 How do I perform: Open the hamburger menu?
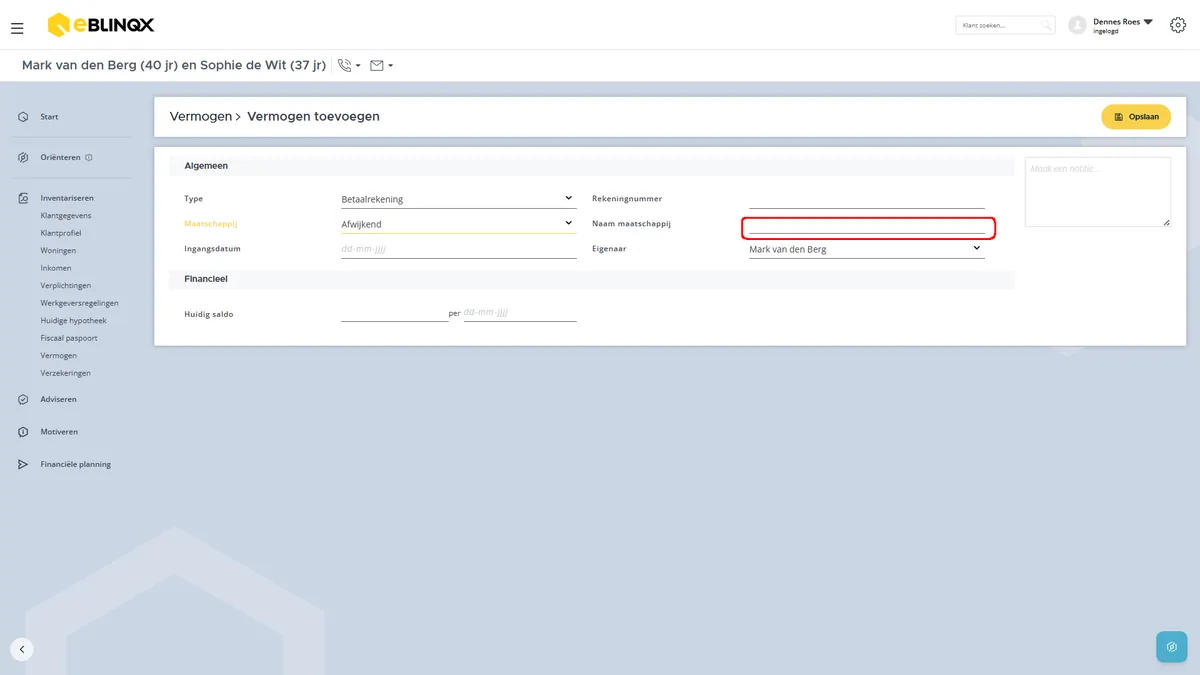[x=17, y=28]
